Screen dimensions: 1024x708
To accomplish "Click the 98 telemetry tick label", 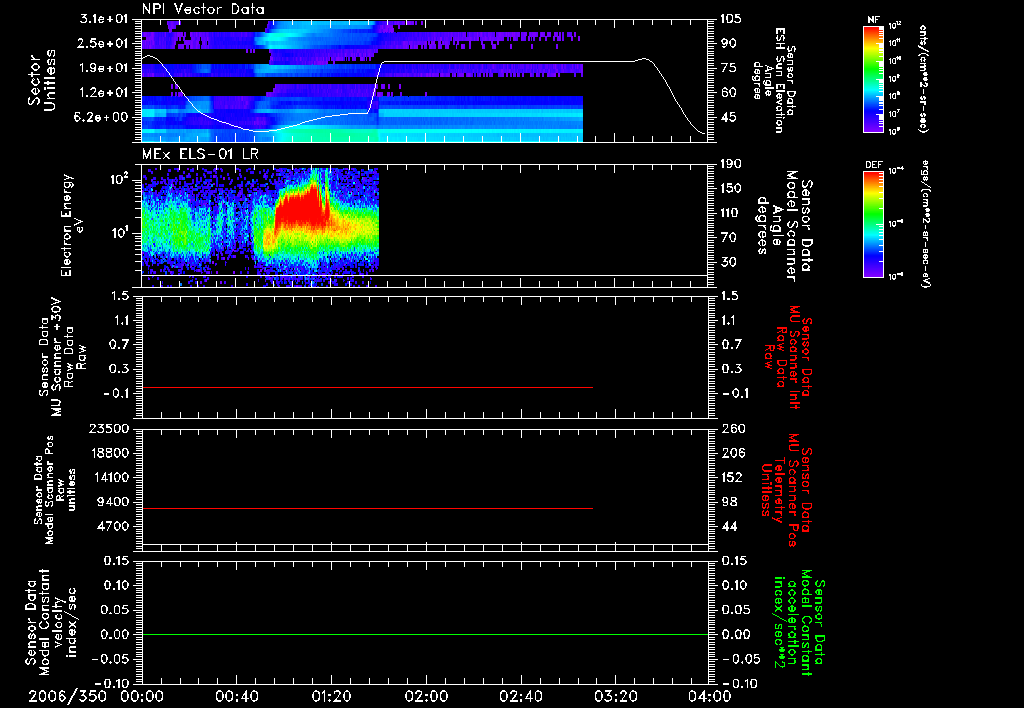I will pyautogui.click(x=729, y=502).
